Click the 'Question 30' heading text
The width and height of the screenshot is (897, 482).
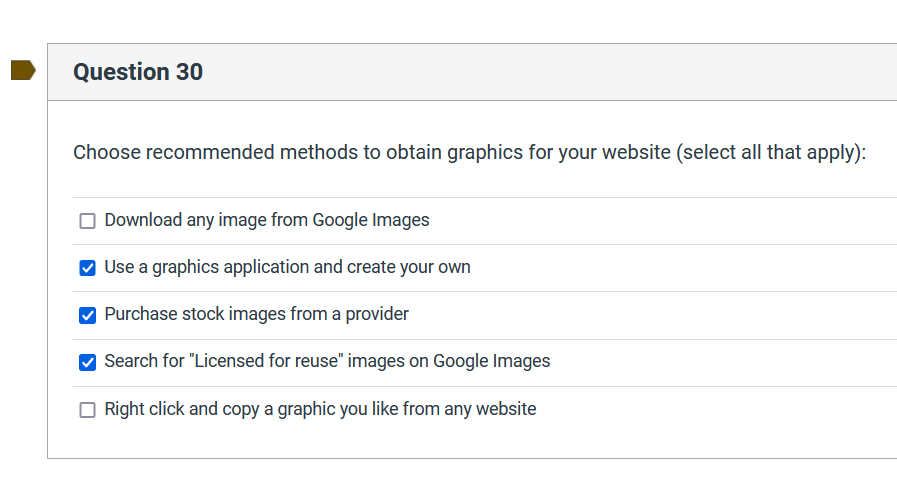[138, 72]
